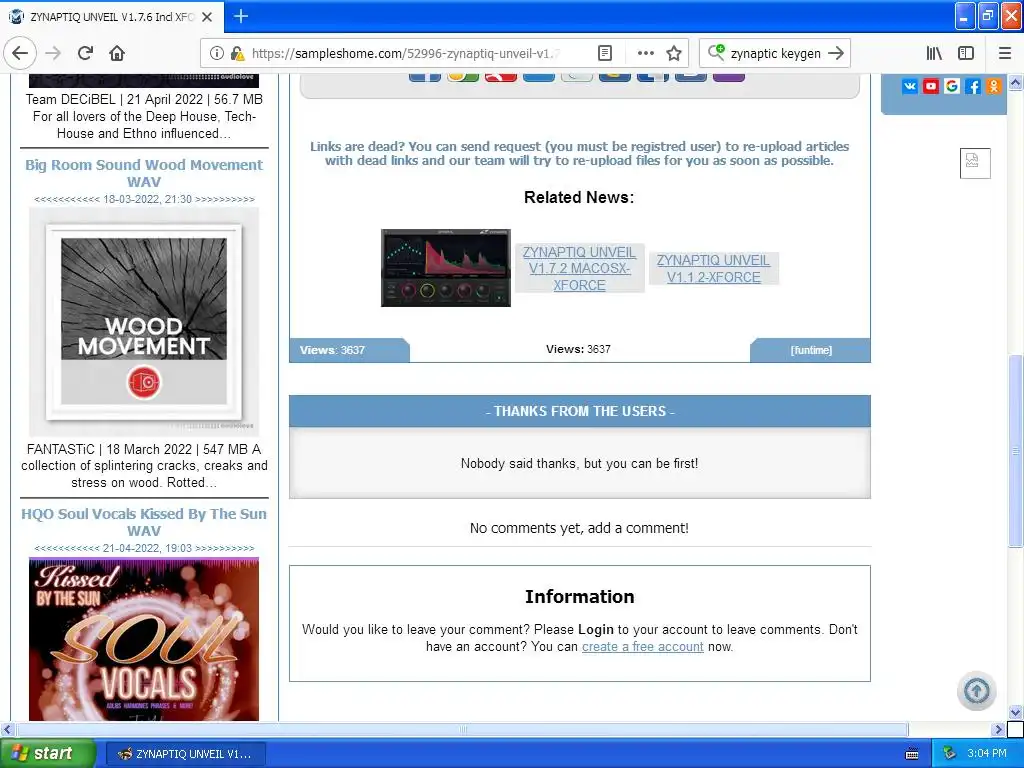Viewport: 1024px width, 768px height.
Task: Open the Wood Movement cover image
Action: click(x=144, y=321)
